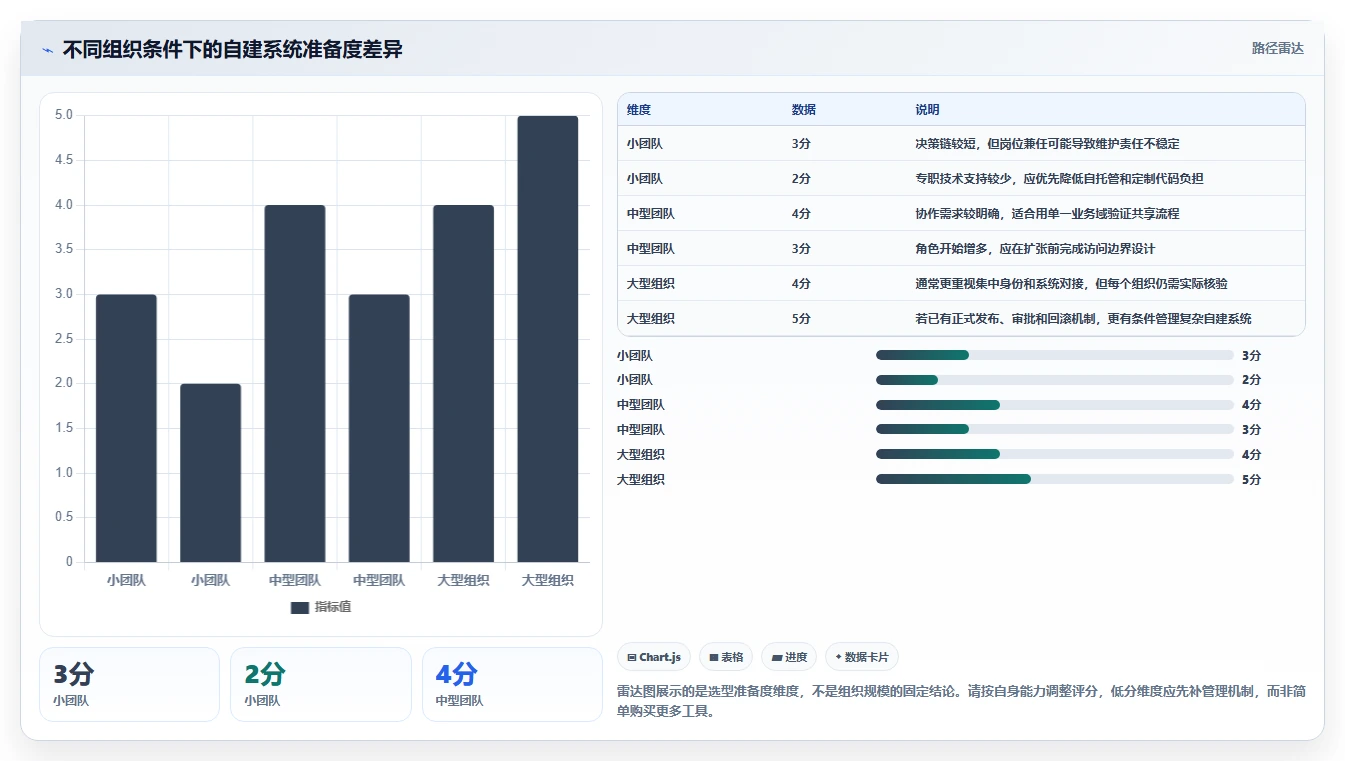Click the 小团队 2分 progress bar
This screenshot has width=1345, height=761.
coord(1055,380)
